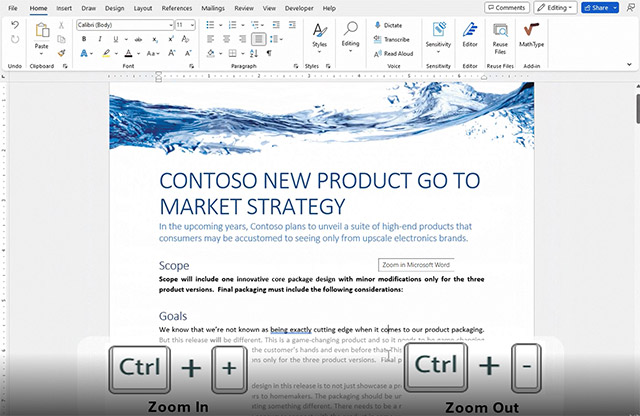Apply subscript formatting
Viewport: 640px width, 416px height.
(155, 39)
